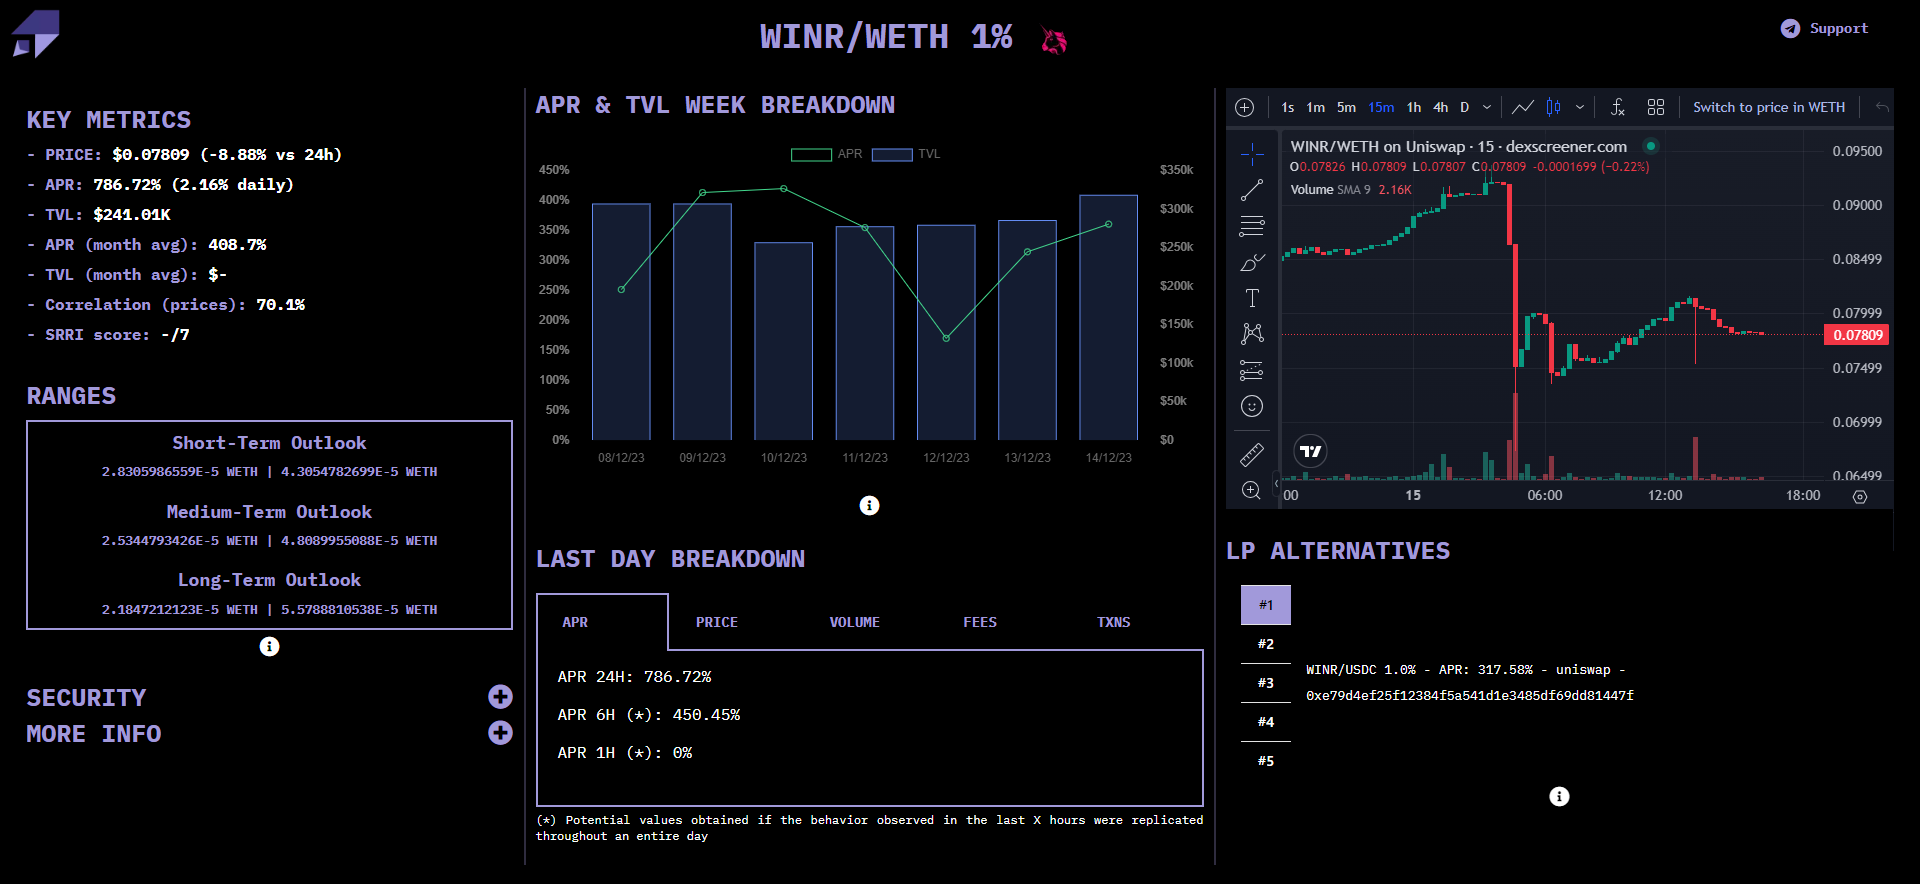This screenshot has height=884, width=1920.
Task: Select the patterns drawing tool
Action: point(1252,334)
